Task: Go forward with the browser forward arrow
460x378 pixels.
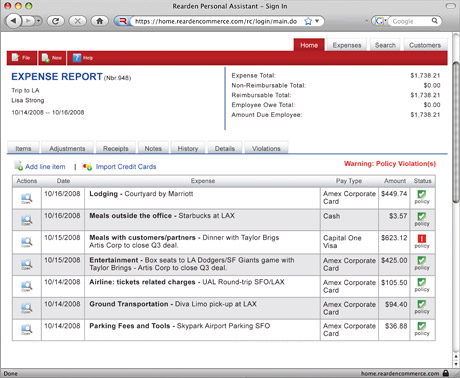Action: click(28, 21)
